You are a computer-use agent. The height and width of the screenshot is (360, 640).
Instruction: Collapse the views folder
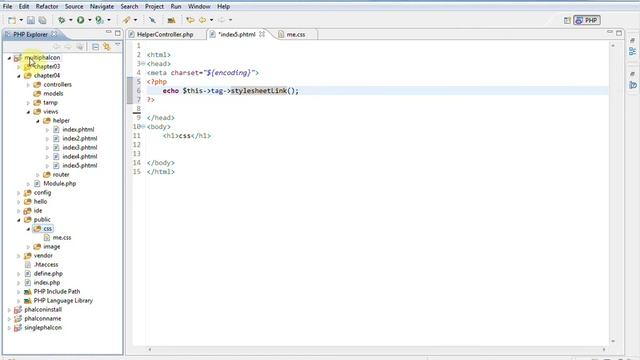[x=28, y=112]
